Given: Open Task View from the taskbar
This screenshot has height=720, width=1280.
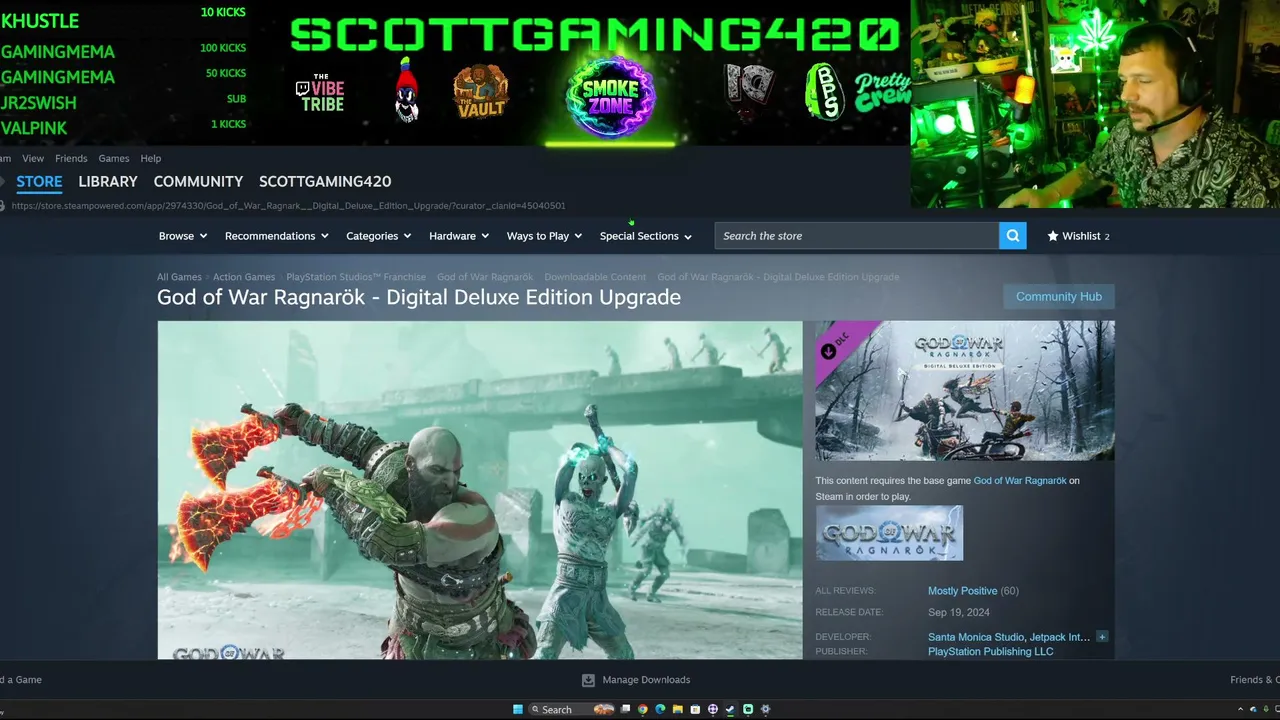Looking at the screenshot, I should pos(626,709).
